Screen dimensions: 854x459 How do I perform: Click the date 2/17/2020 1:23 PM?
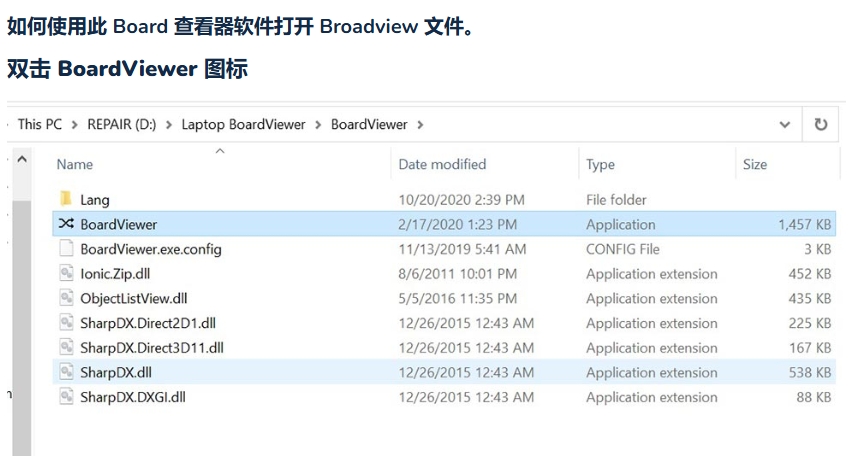click(458, 224)
